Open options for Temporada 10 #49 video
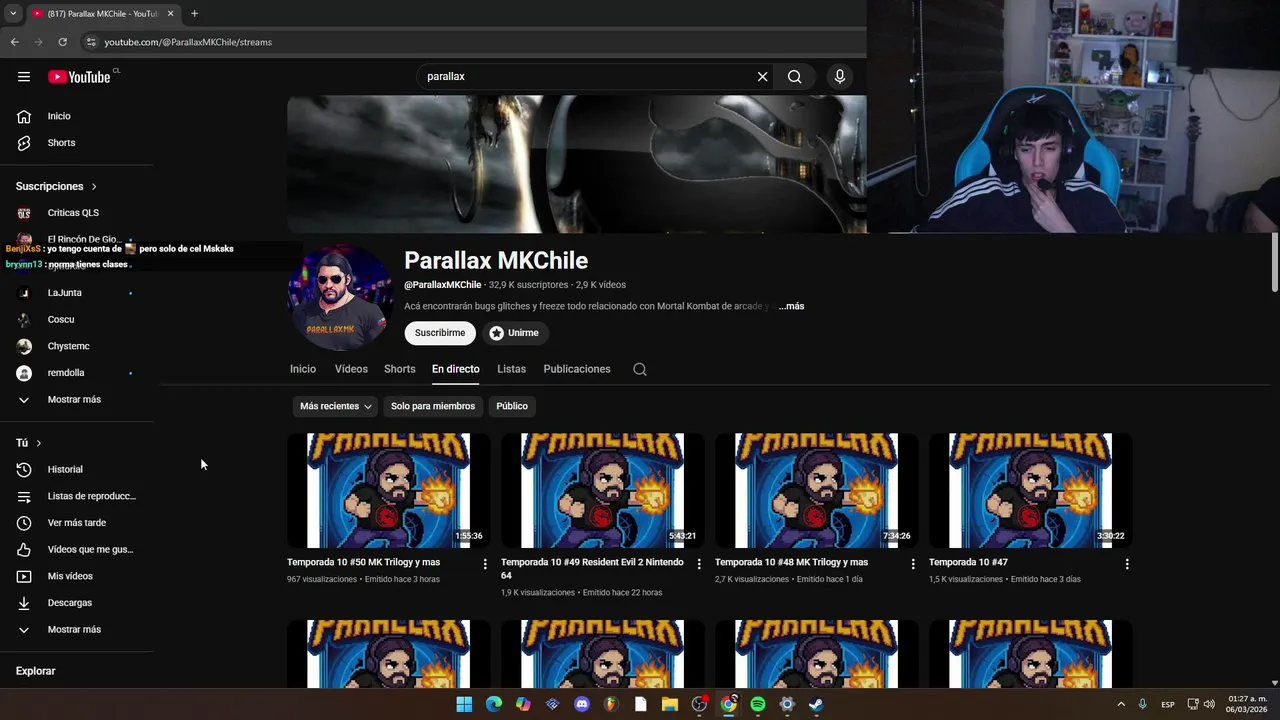Image resolution: width=1280 pixels, height=720 pixels. (699, 564)
